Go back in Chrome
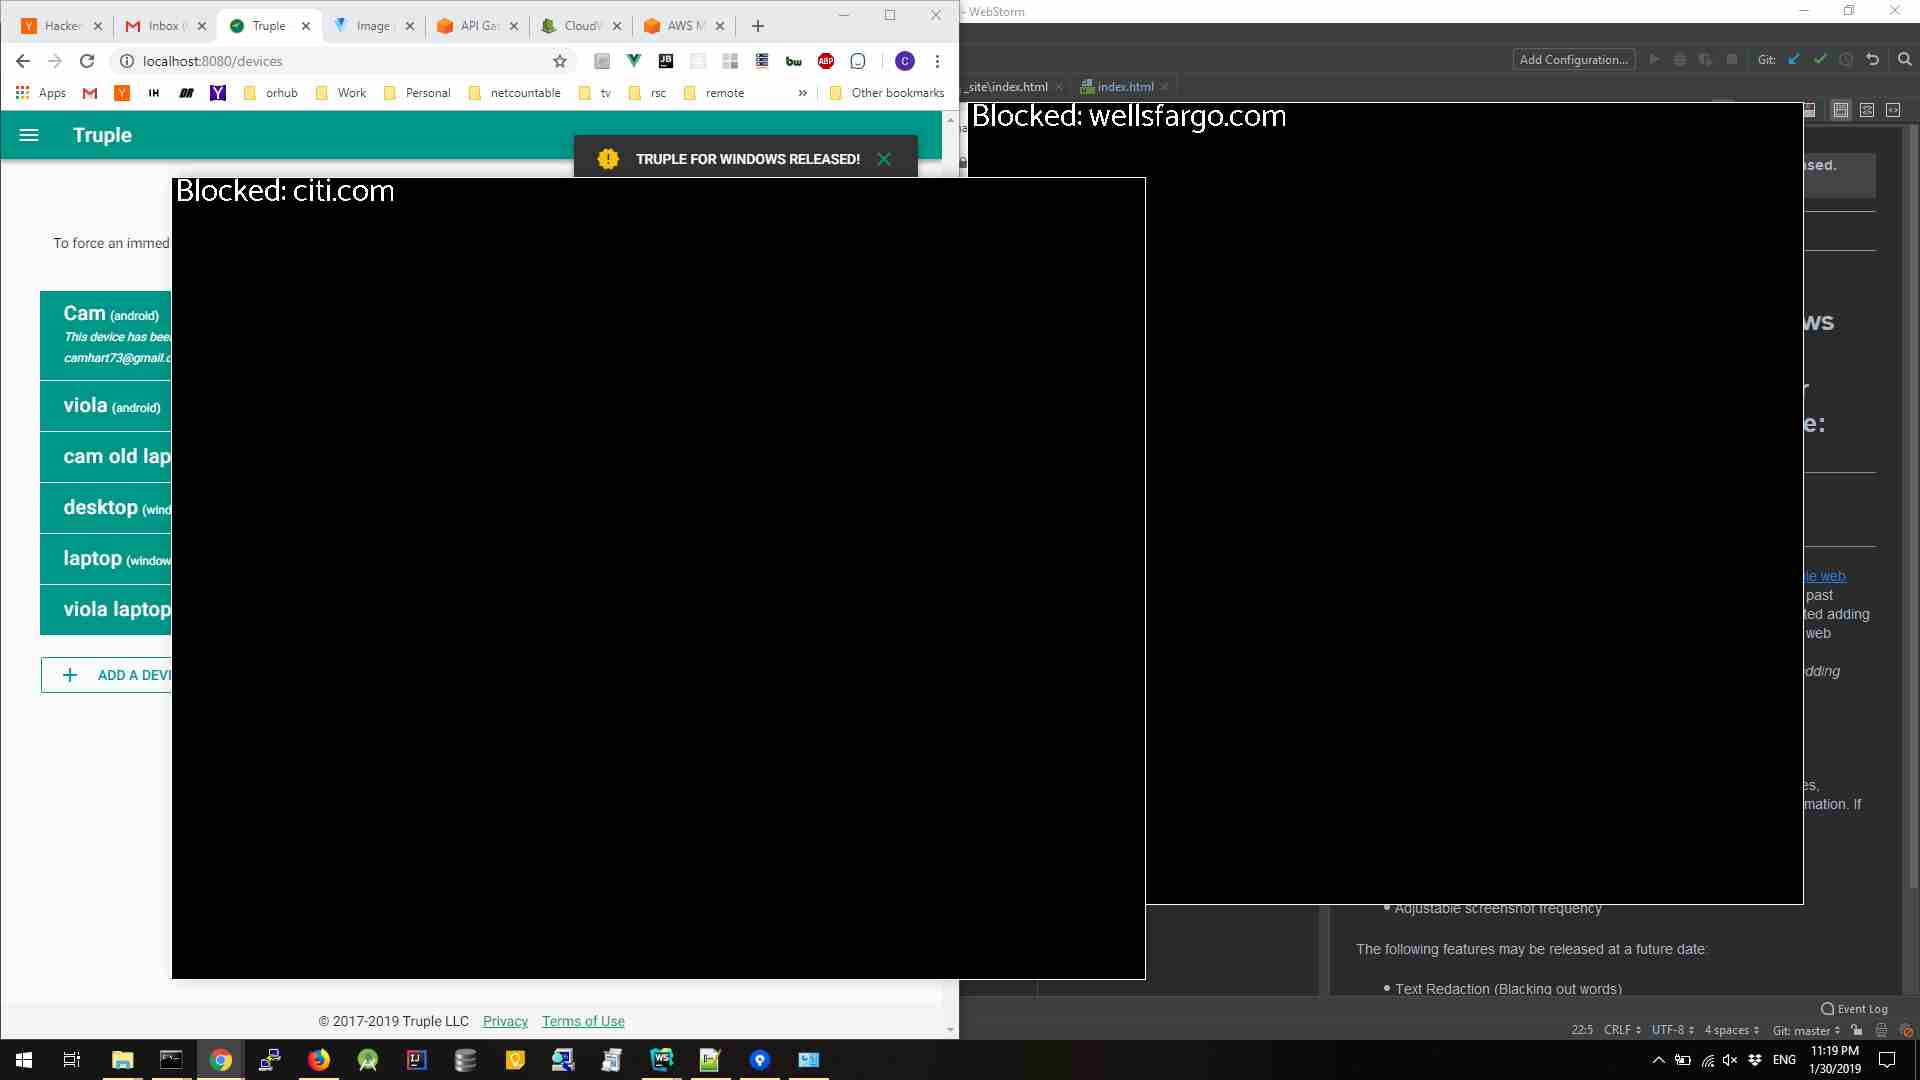The image size is (1920, 1080). pyautogui.click(x=23, y=61)
